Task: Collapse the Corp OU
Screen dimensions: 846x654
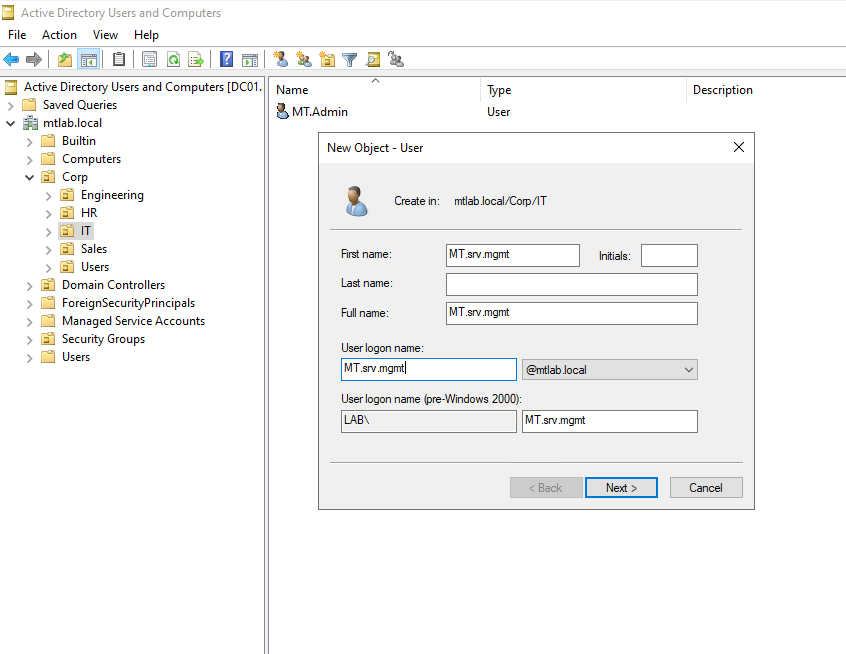Action: [30, 177]
